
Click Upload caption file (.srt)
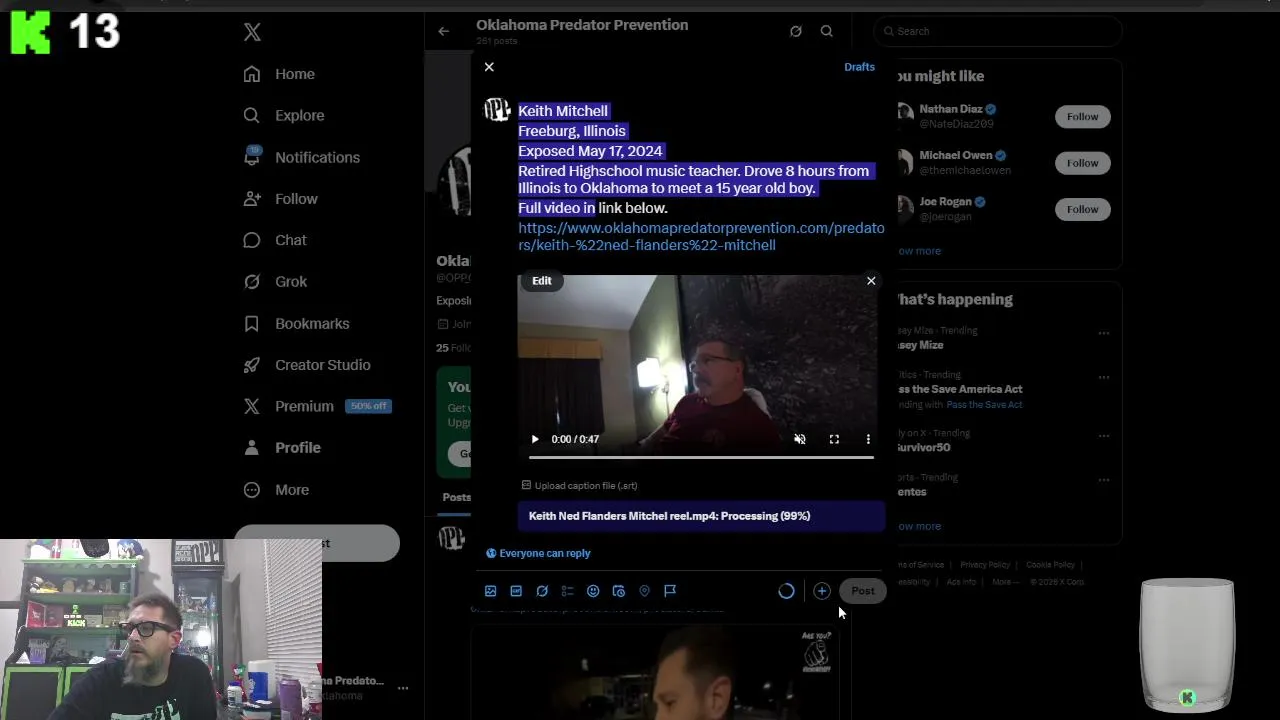pos(579,486)
